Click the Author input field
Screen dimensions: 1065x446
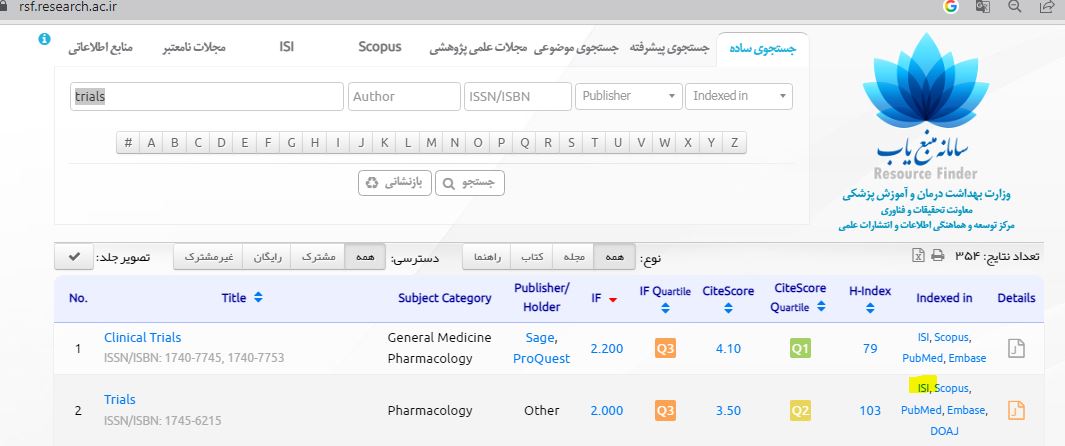(x=403, y=96)
